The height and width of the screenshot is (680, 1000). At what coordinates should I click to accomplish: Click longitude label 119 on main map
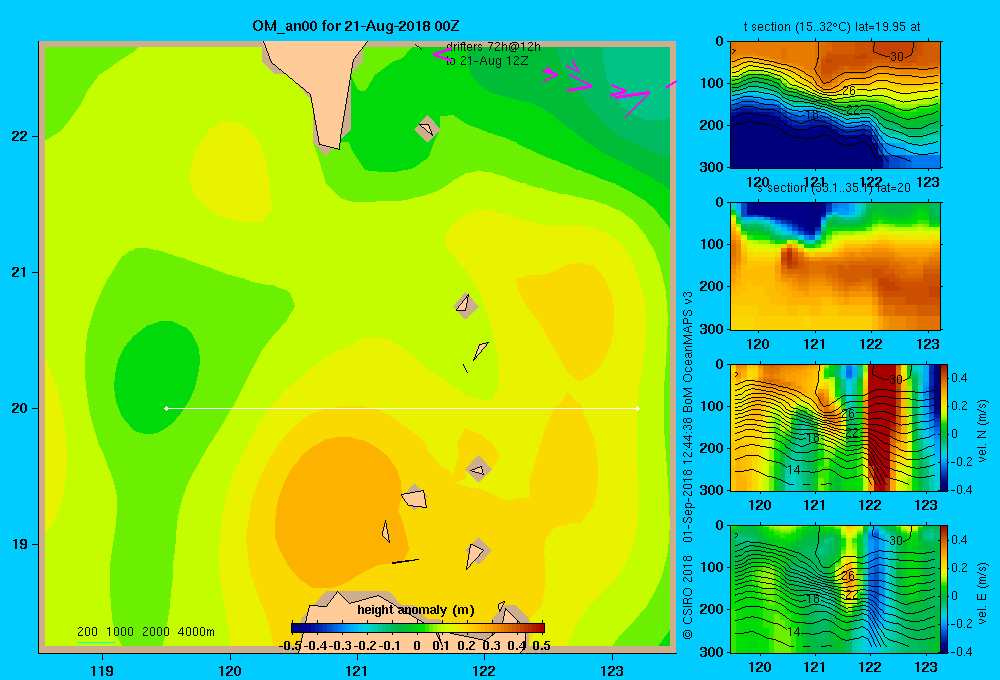point(102,670)
